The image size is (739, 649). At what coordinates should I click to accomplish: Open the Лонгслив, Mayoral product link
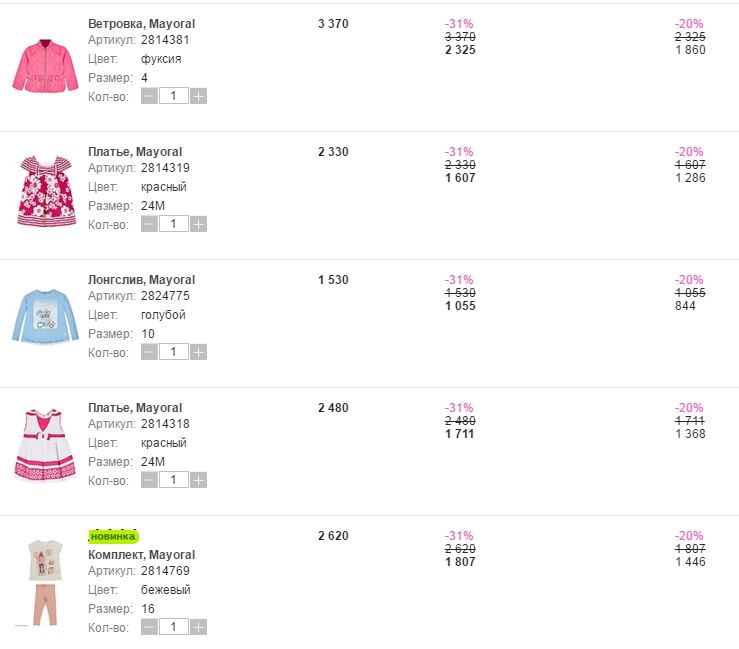(141, 280)
